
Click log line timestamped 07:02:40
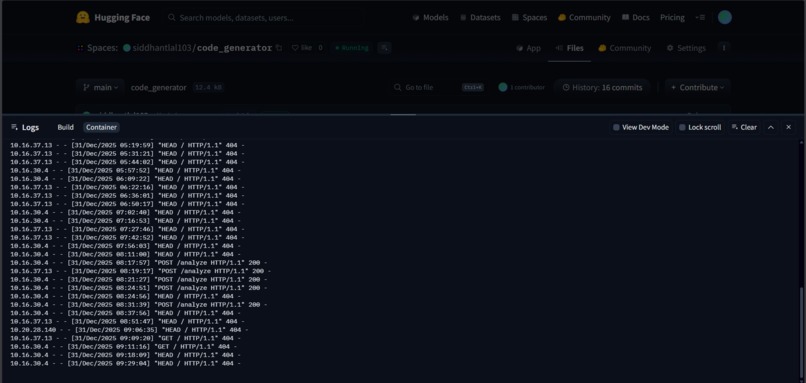click(125, 212)
